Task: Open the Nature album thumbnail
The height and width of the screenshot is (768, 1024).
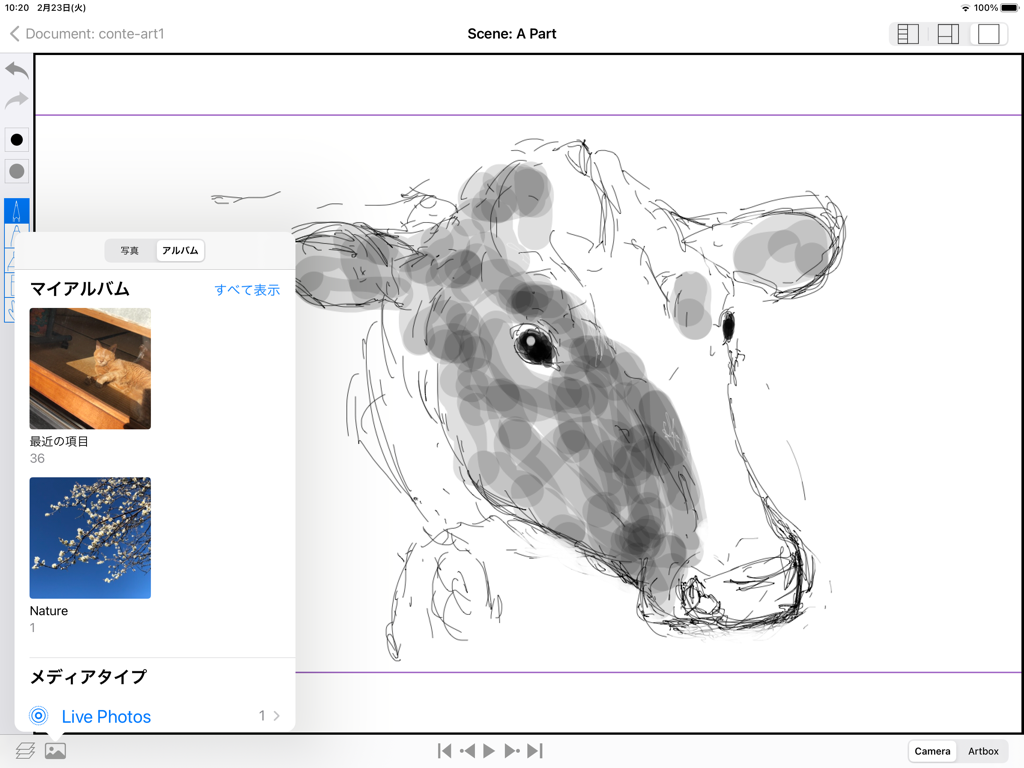Action: [x=90, y=537]
